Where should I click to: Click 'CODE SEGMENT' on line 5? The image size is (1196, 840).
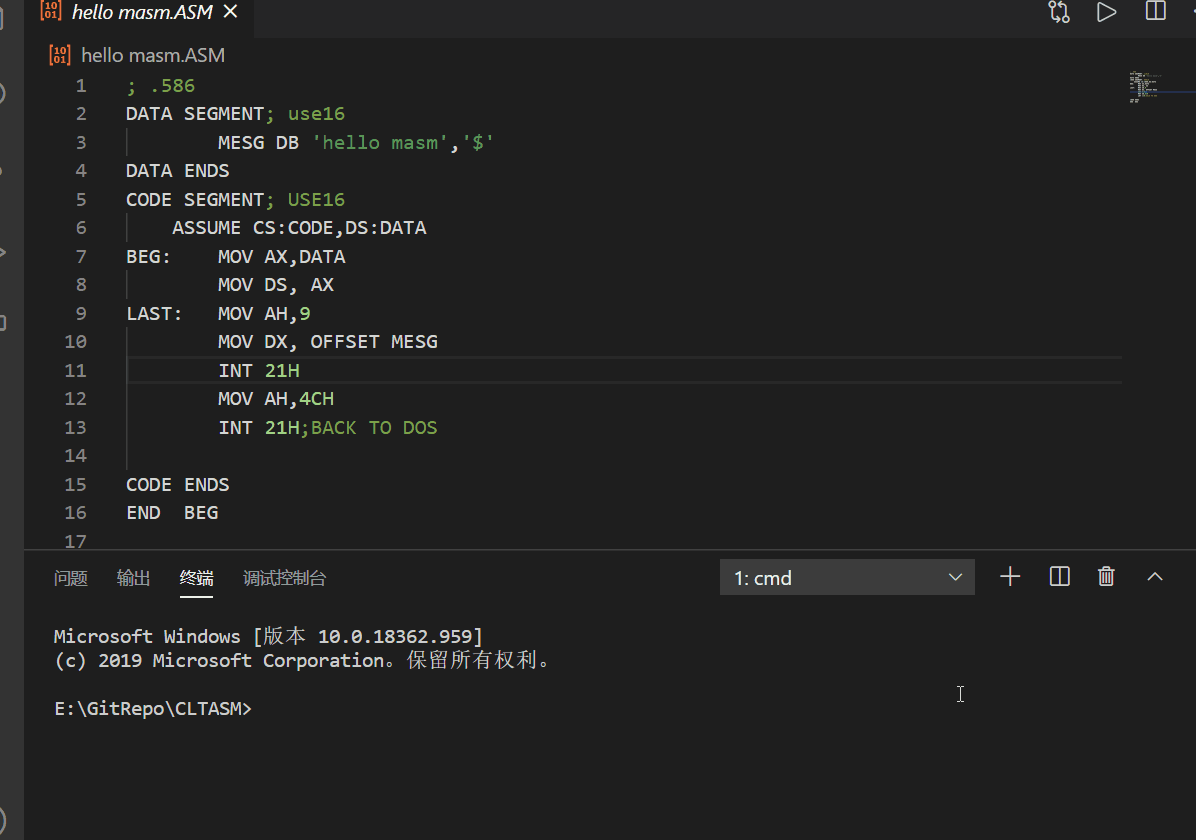click(x=195, y=200)
